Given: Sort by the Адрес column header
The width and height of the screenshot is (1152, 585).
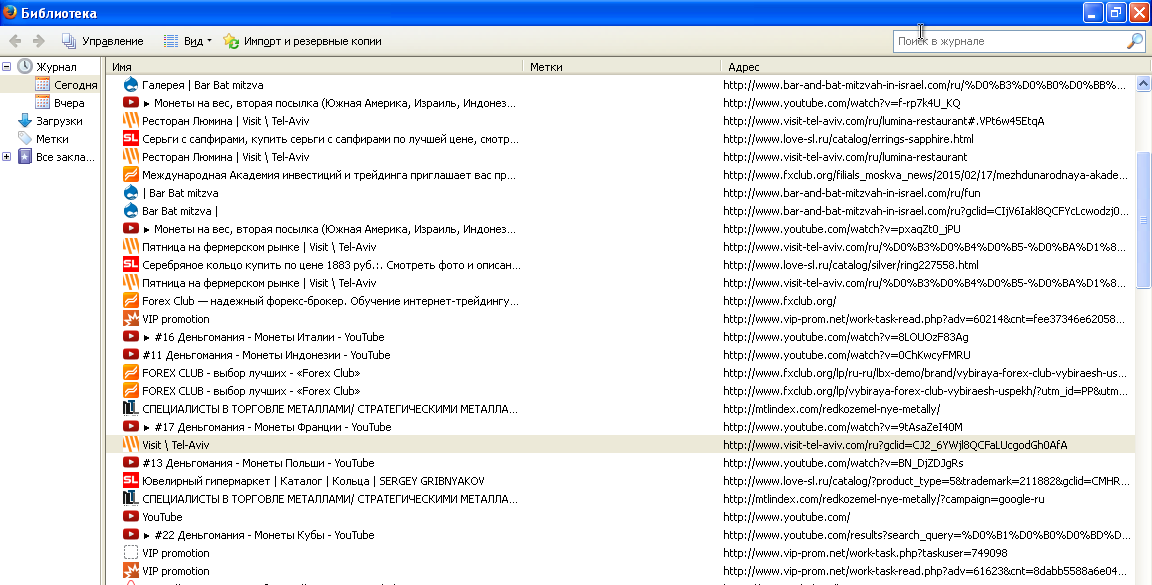Looking at the screenshot, I should [x=928, y=67].
